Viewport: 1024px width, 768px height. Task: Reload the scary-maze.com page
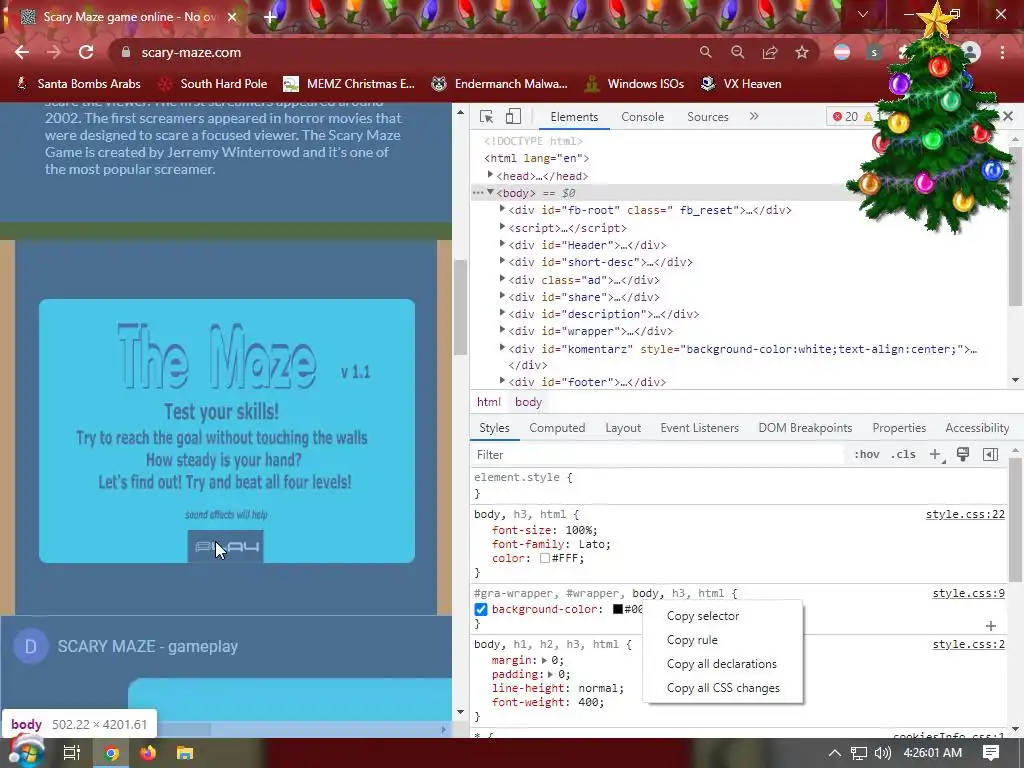pos(86,52)
